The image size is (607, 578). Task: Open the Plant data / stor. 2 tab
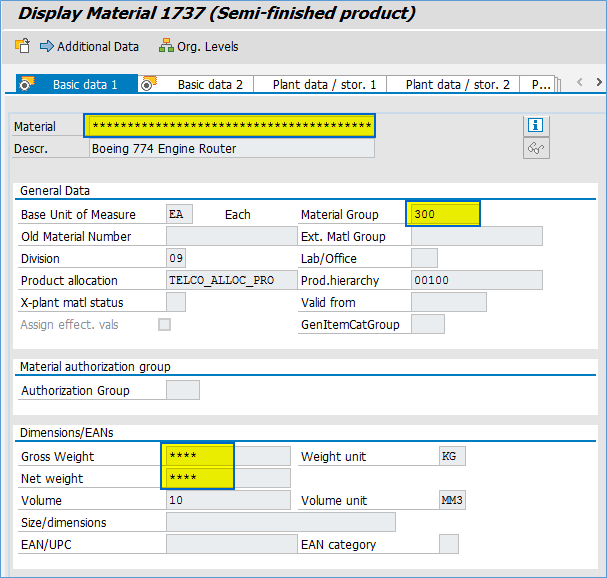pos(457,85)
